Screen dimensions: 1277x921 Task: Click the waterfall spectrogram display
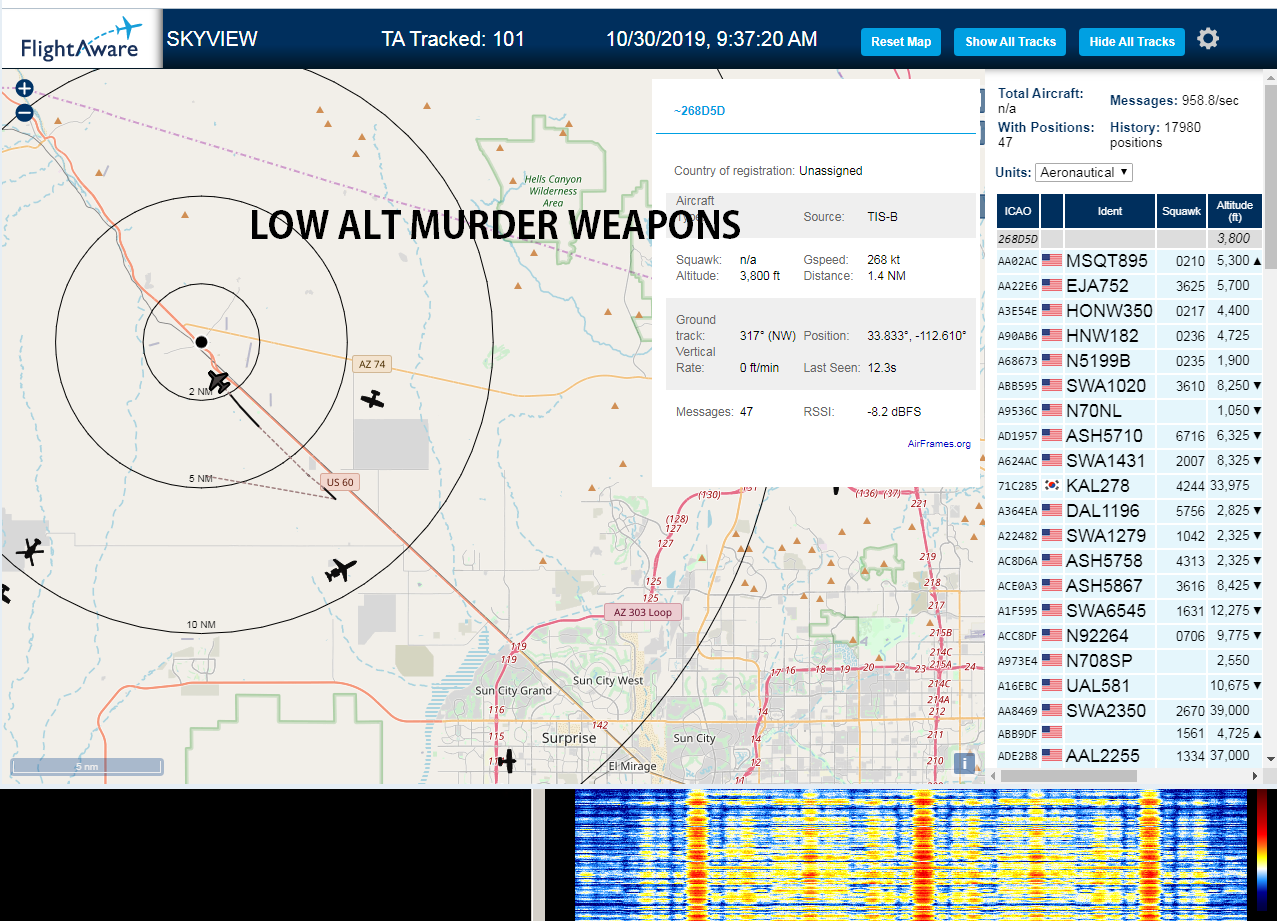point(910,855)
